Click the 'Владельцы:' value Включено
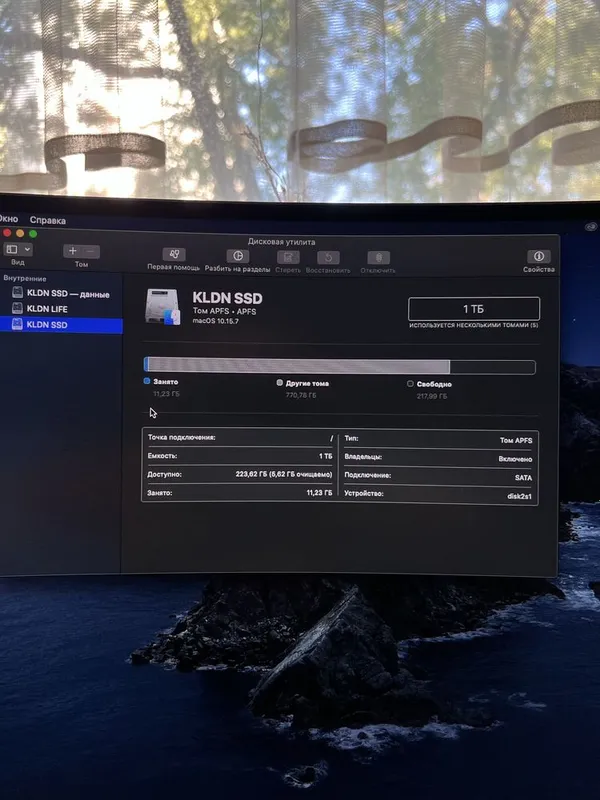Screen dimensions: 600x800 (515, 459)
